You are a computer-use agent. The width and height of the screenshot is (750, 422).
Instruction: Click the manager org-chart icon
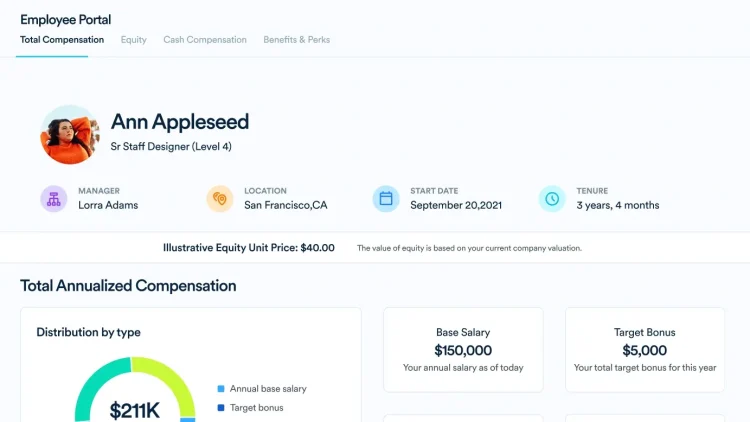point(54,198)
